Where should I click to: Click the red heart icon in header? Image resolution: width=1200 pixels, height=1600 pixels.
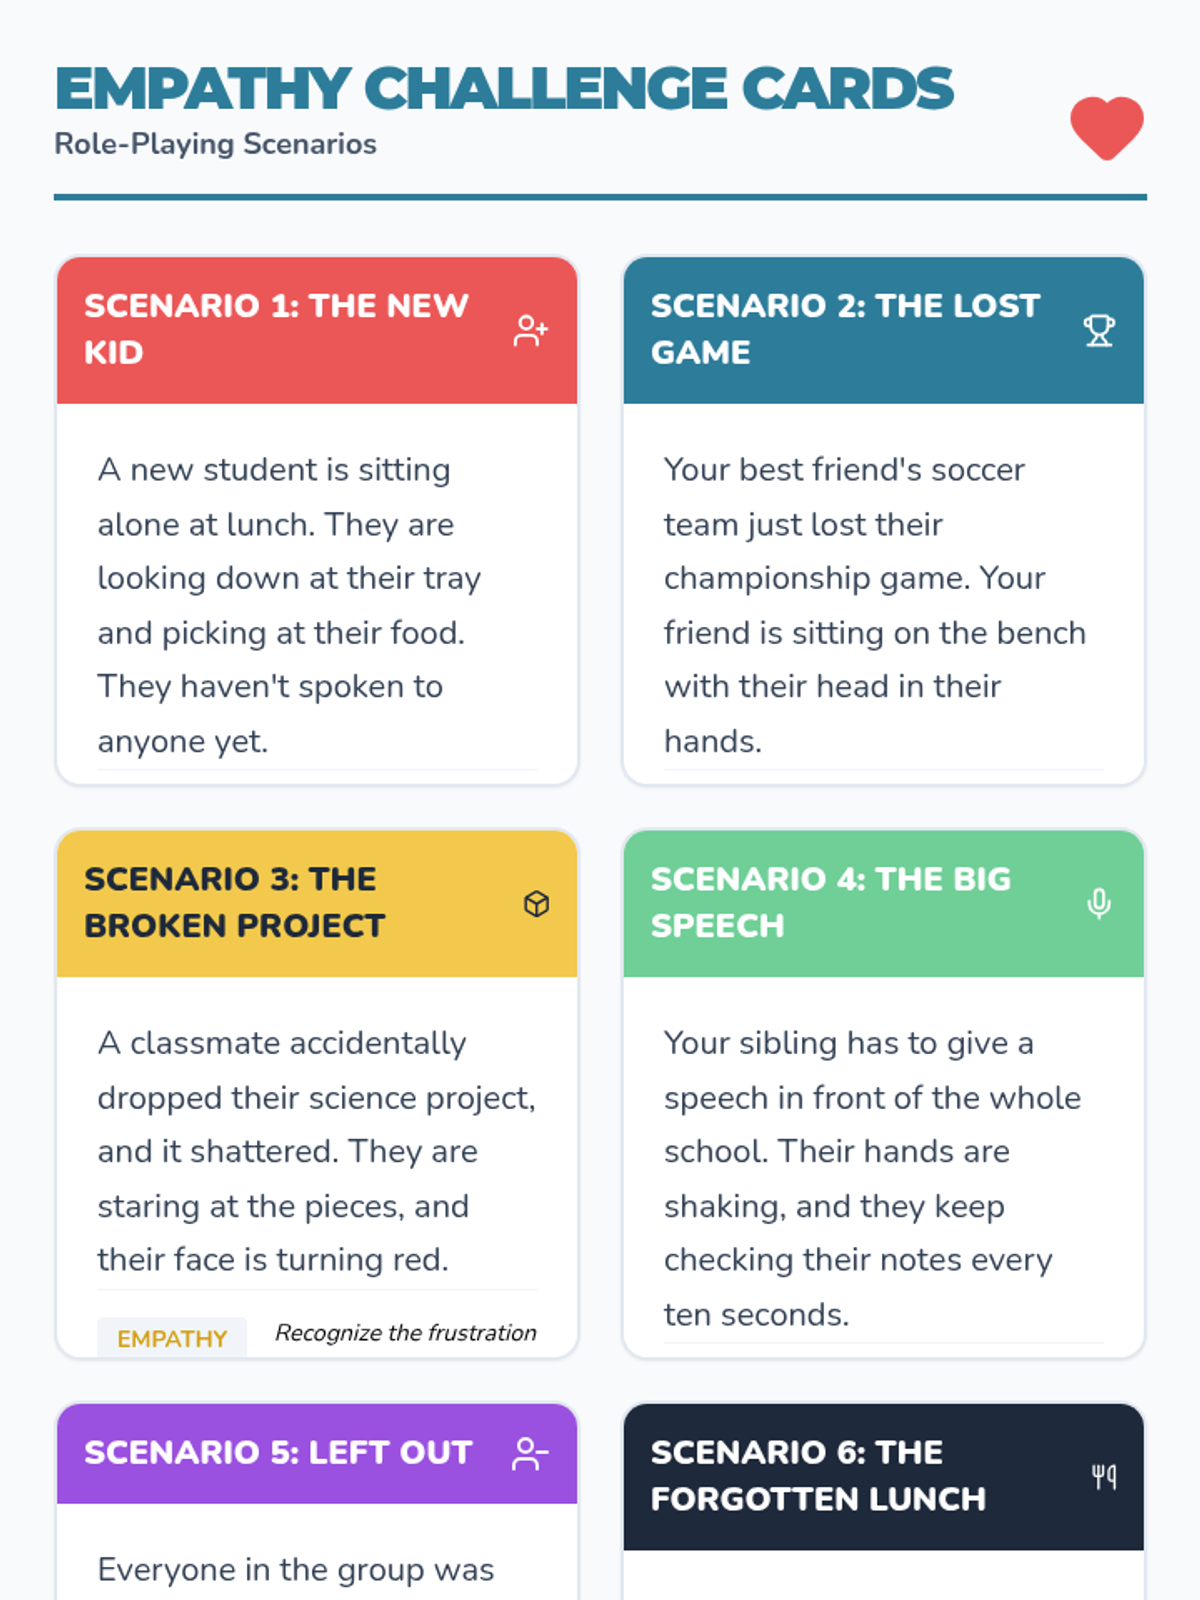(1106, 128)
